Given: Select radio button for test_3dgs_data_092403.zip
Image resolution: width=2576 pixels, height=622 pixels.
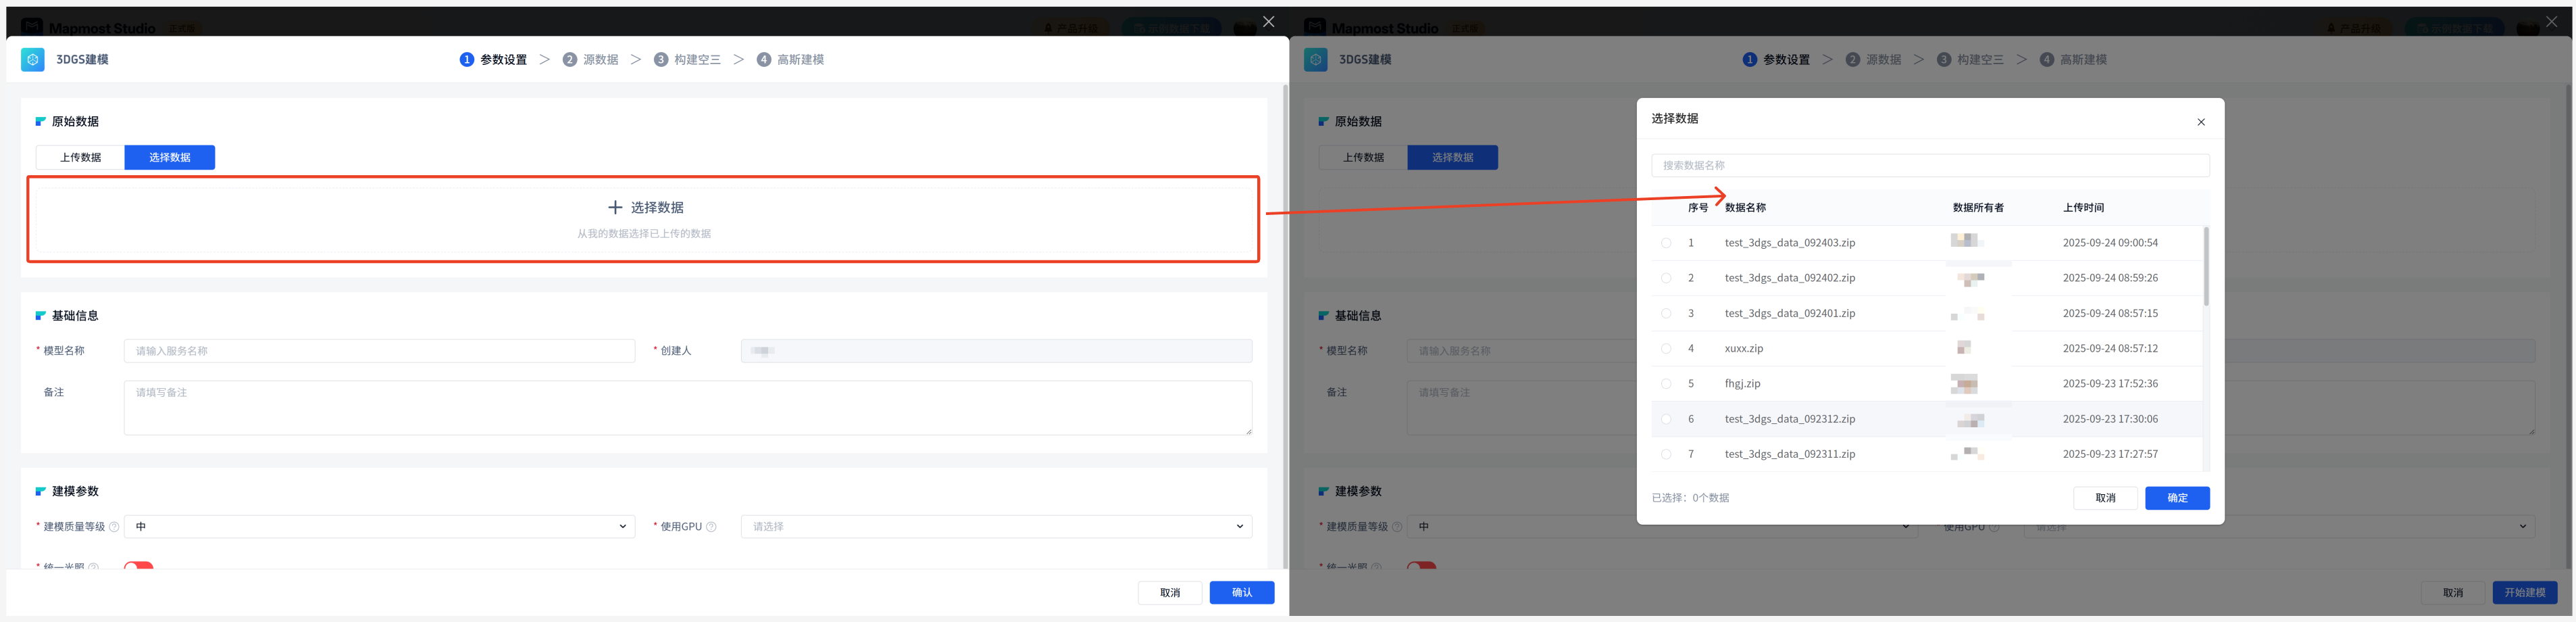Looking at the screenshot, I should pyautogui.click(x=1666, y=243).
